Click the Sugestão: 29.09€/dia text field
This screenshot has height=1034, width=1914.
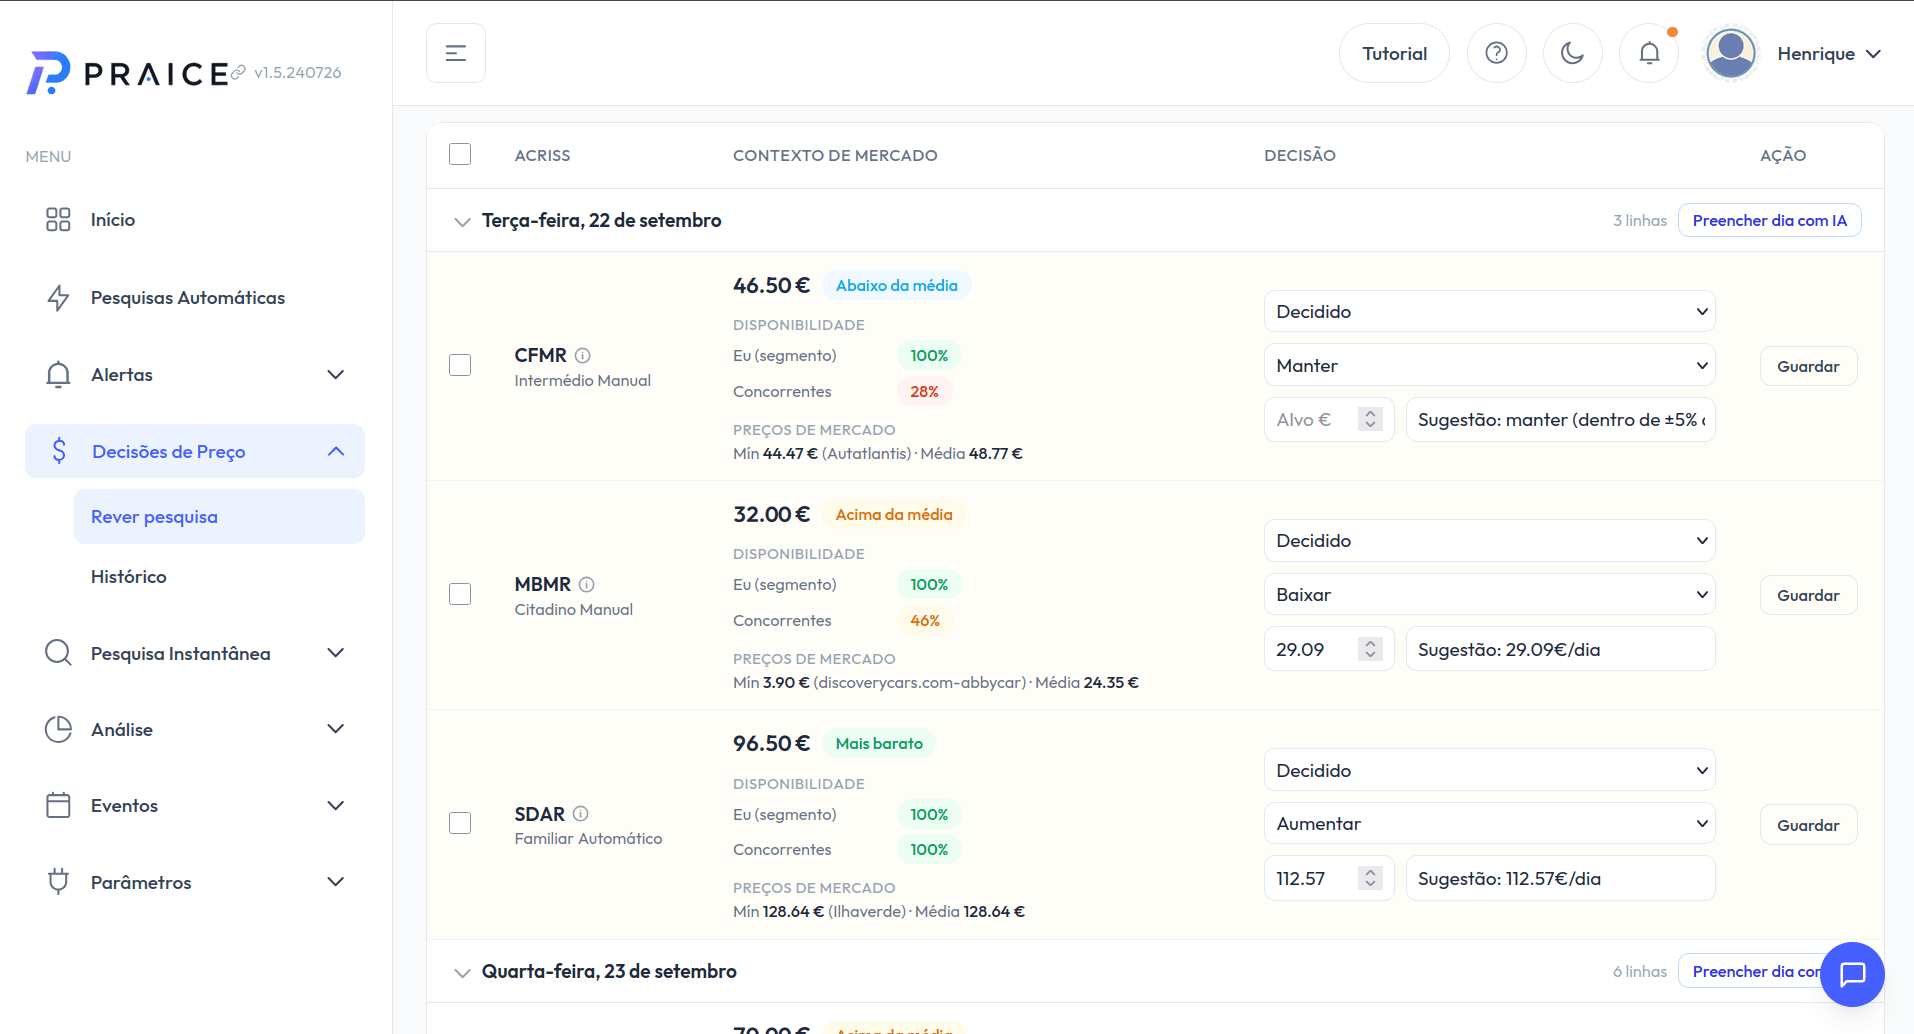pos(1560,649)
